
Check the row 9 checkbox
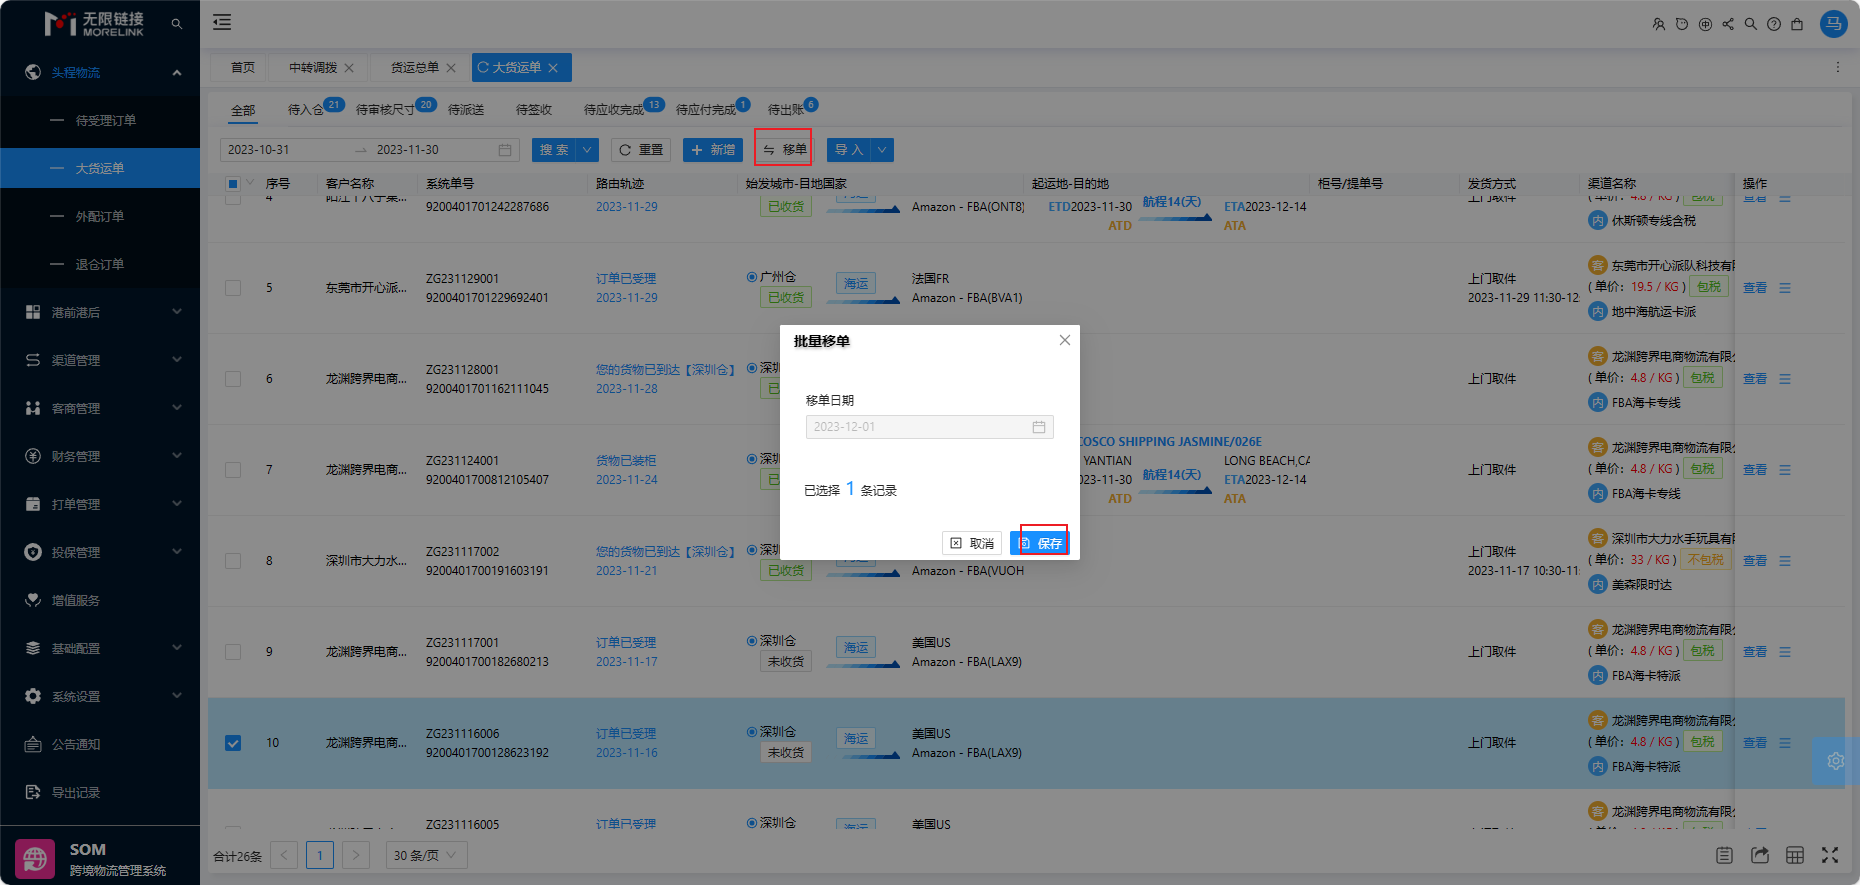coord(233,652)
